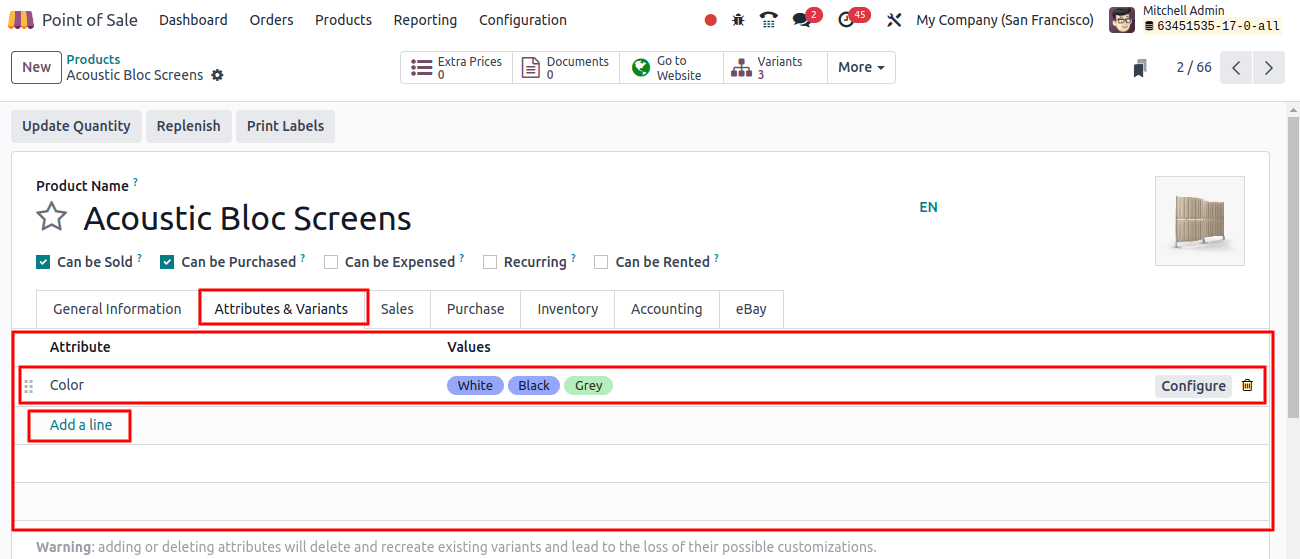Click the bookmark icon near pager

(1140, 68)
